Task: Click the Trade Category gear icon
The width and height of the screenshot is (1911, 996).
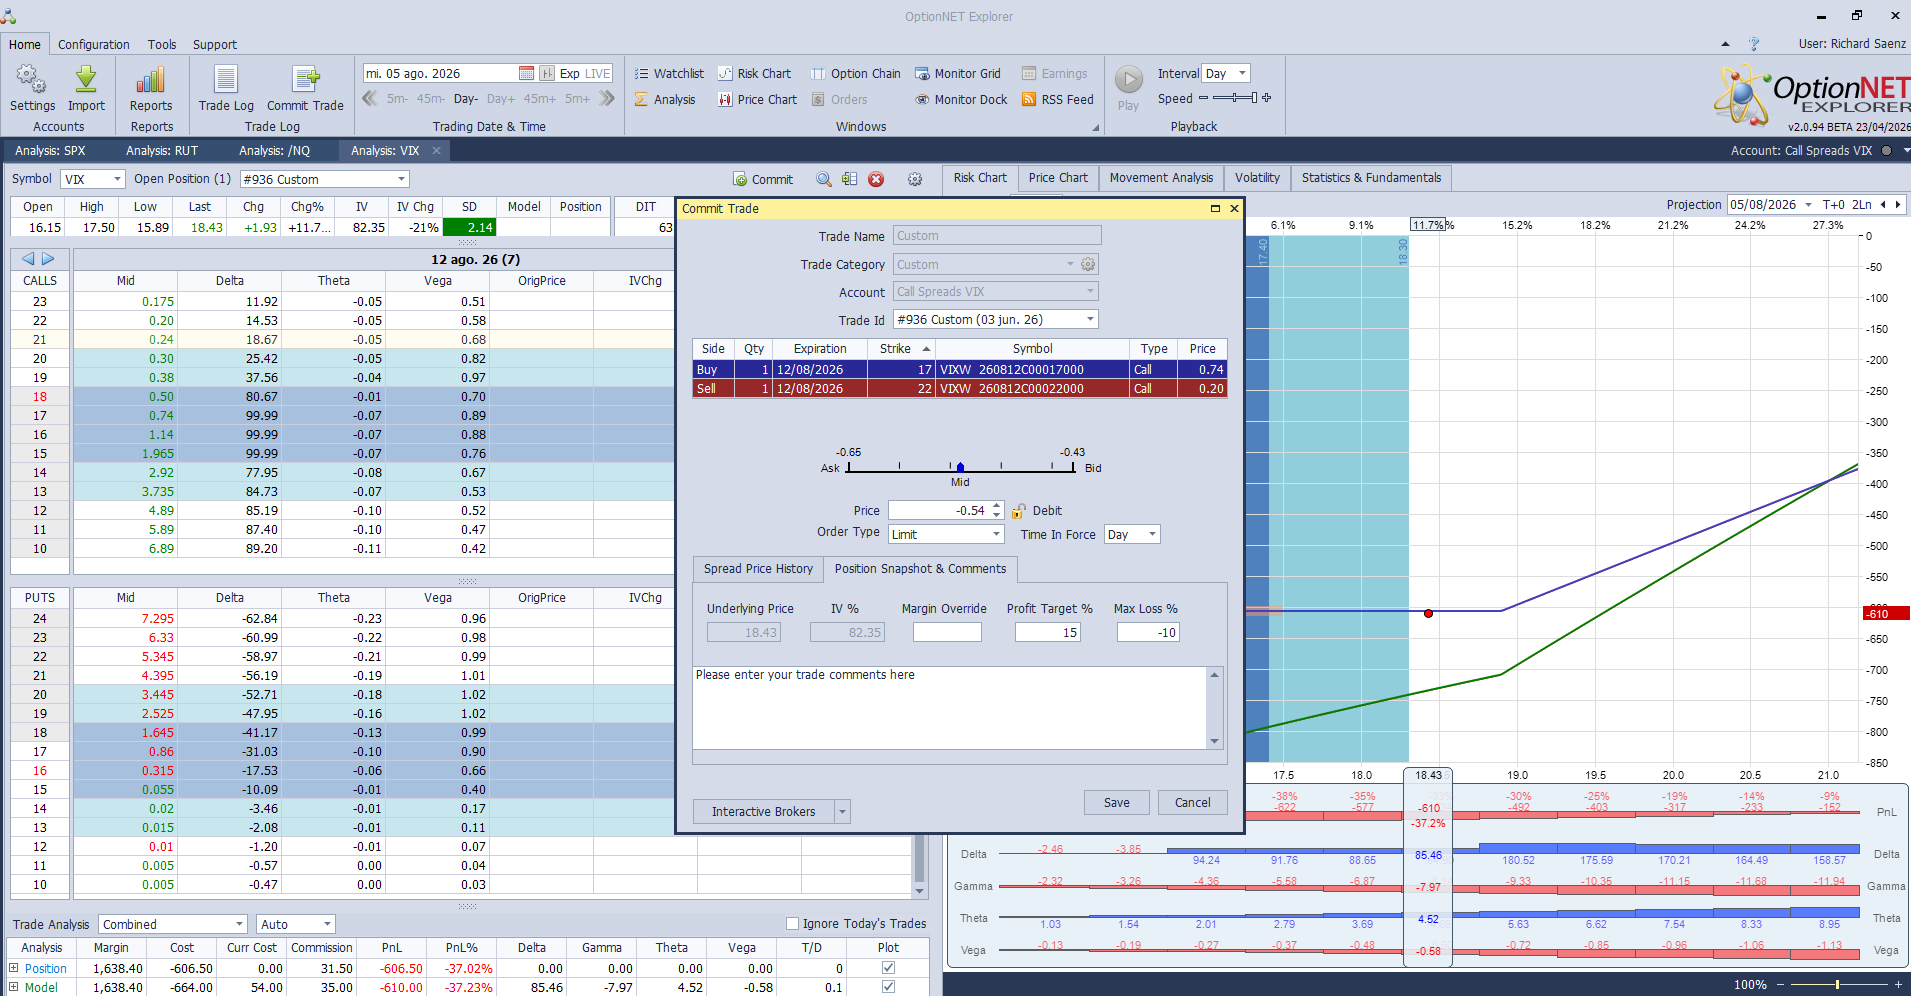Action: coord(1088,264)
